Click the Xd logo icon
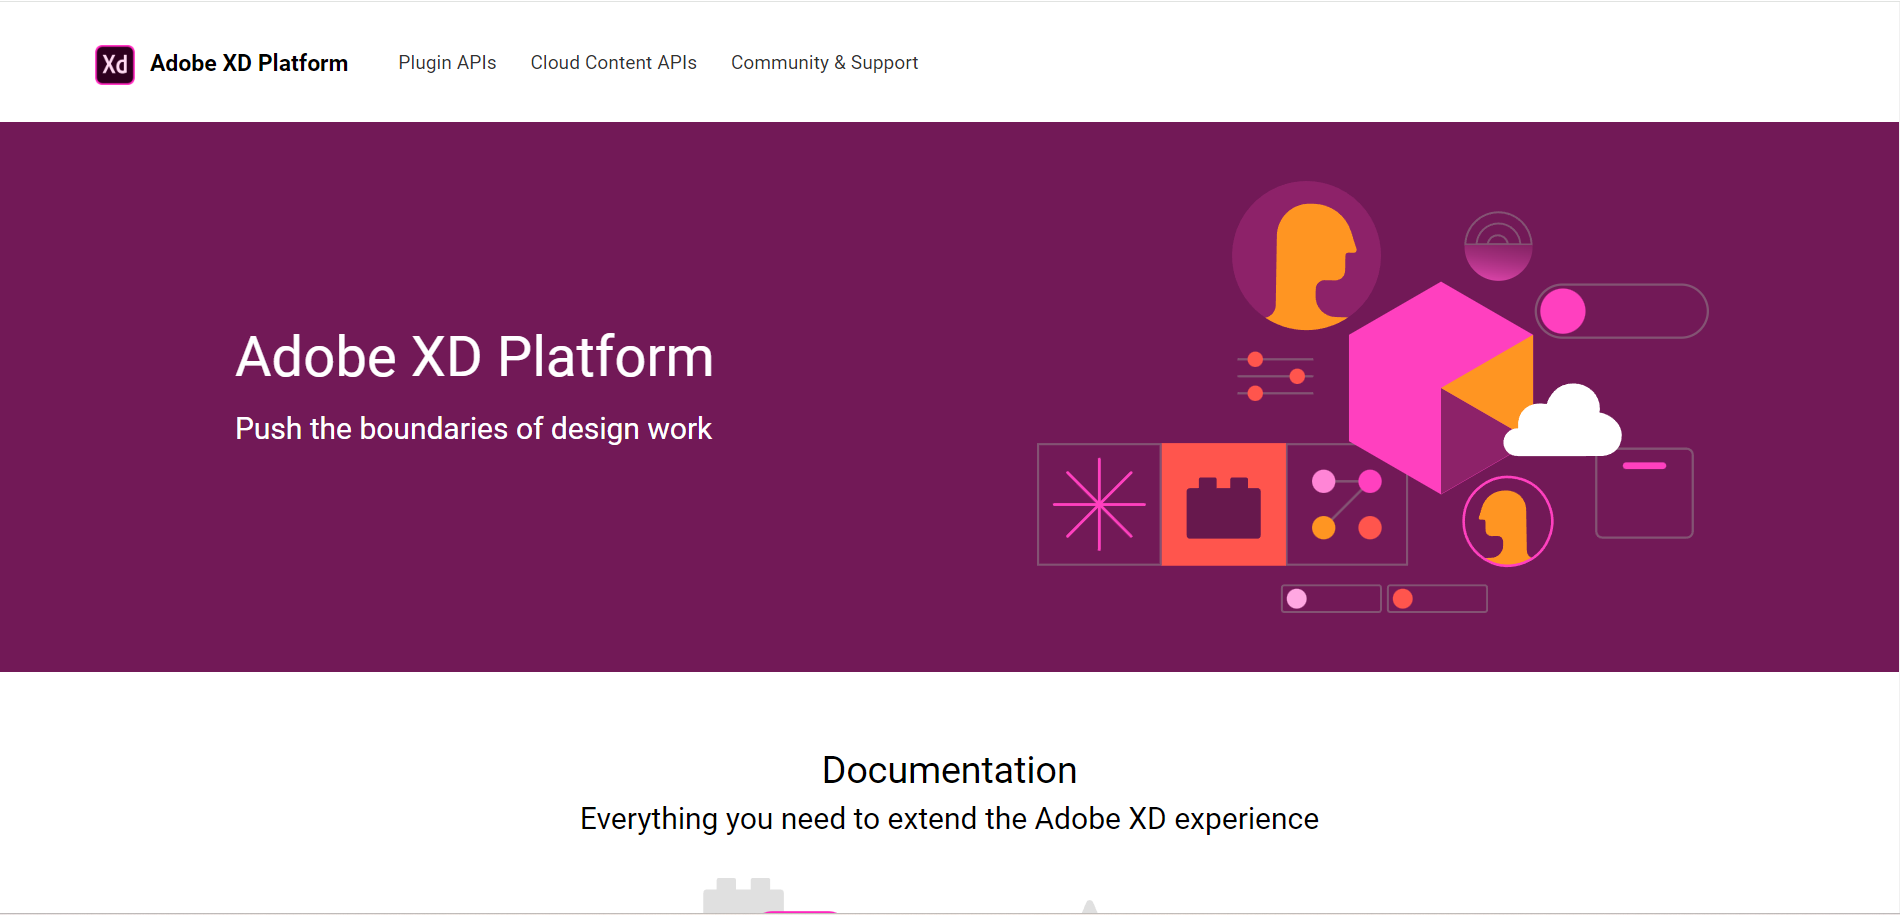Viewport: 1900px width, 915px height. 115,64
